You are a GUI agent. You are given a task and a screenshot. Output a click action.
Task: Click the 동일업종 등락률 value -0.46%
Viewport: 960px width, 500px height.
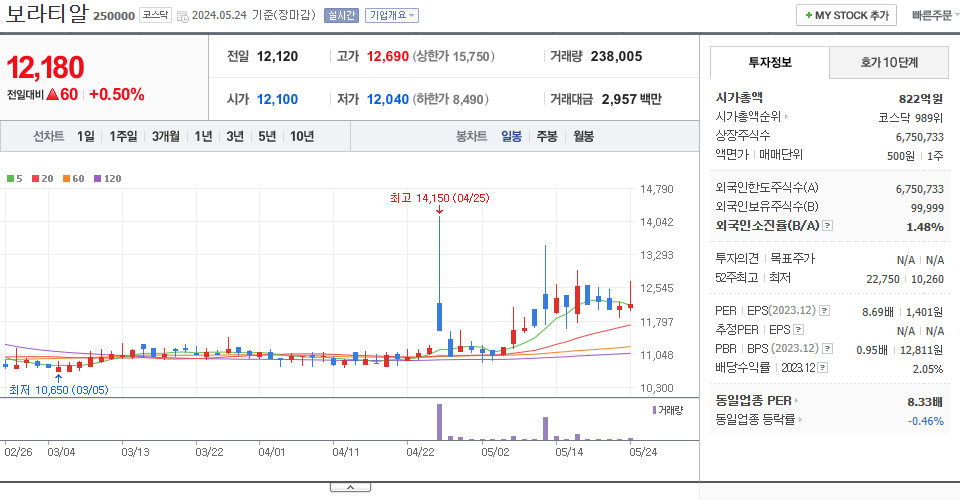926,421
